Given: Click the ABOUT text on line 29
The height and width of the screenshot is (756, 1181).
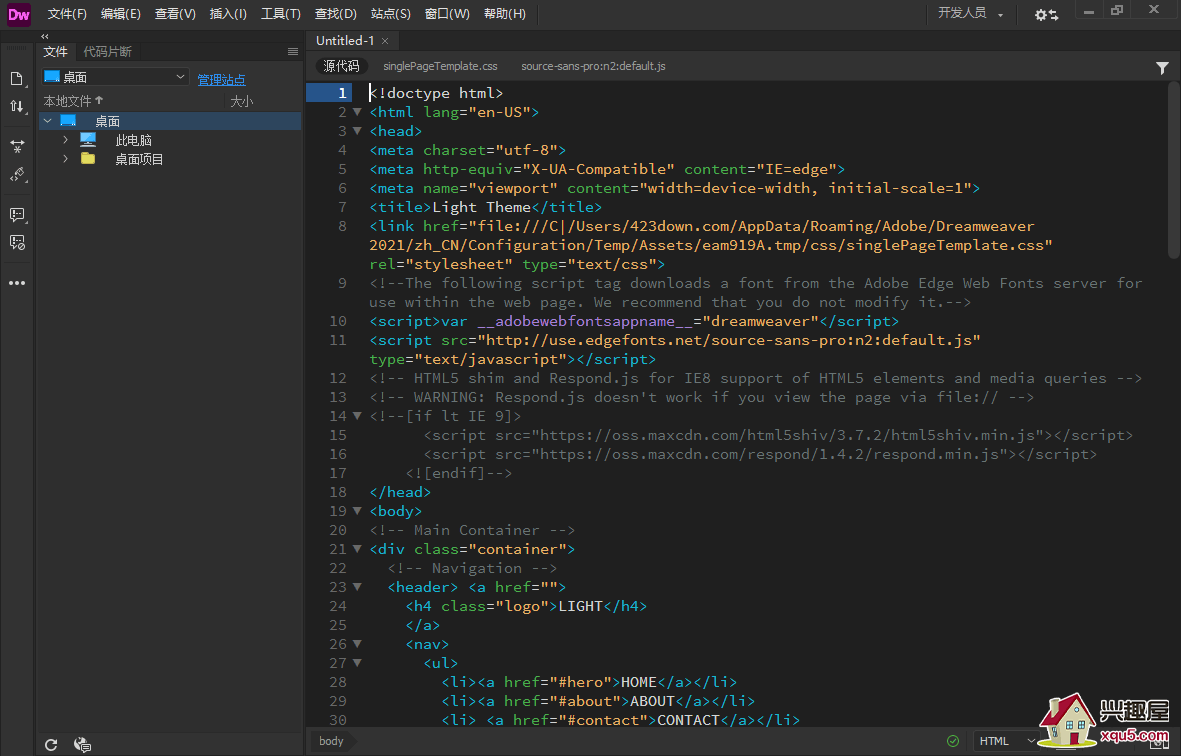Looking at the screenshot, I should [x=652, y=701].
